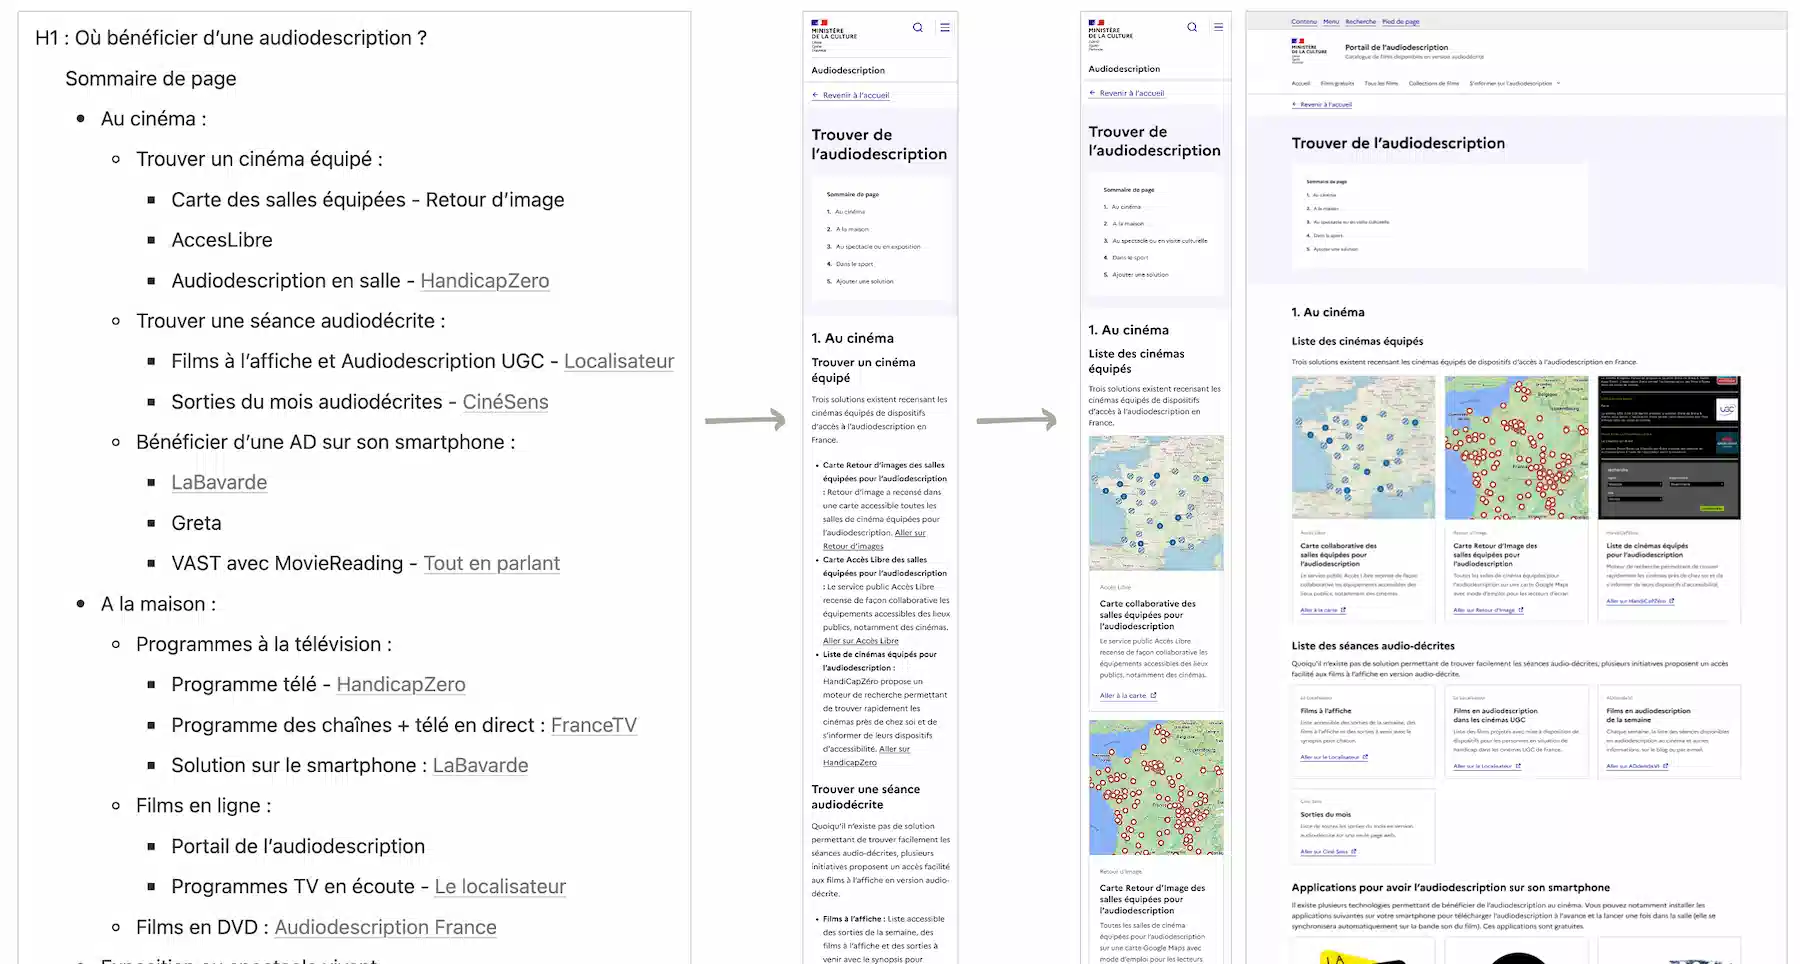Click the FranceTV link in outline
Image resolution: width=1800 pixels, height=964 pixels.
593,725
